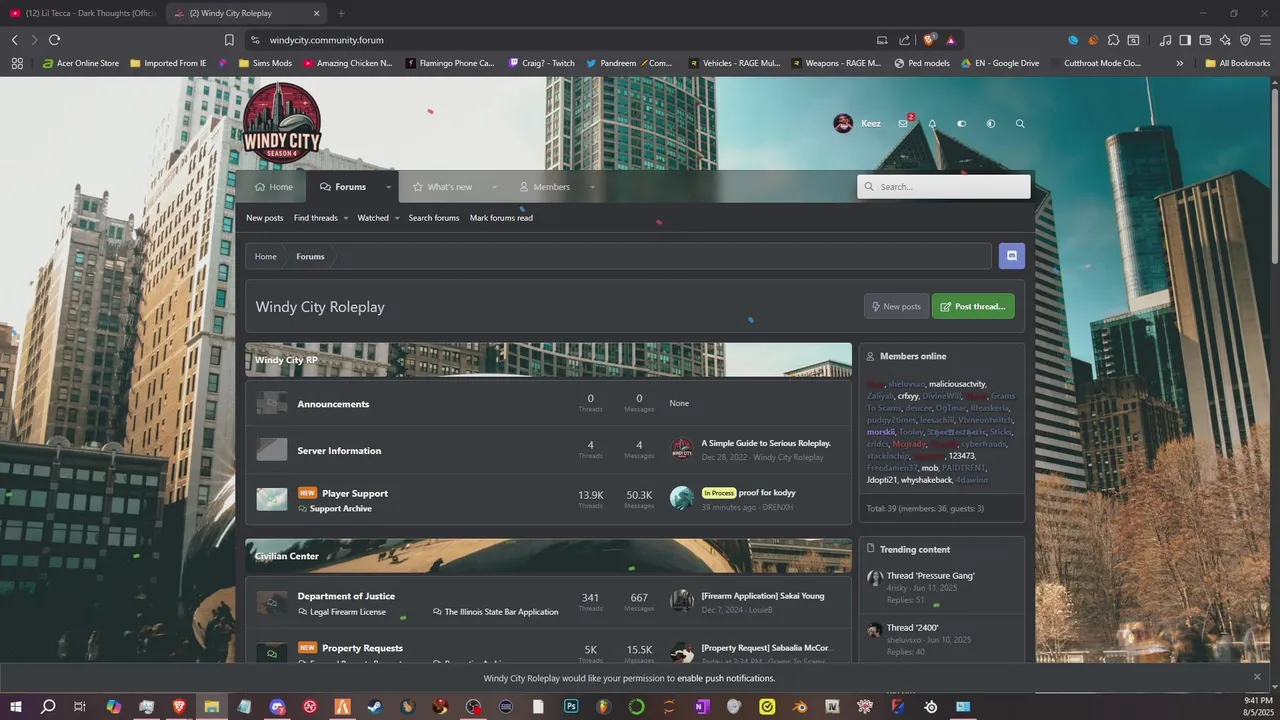Open the browser extensions puzzle icon
This screenshot has width=1280, height=720.
coord(1113,40)
